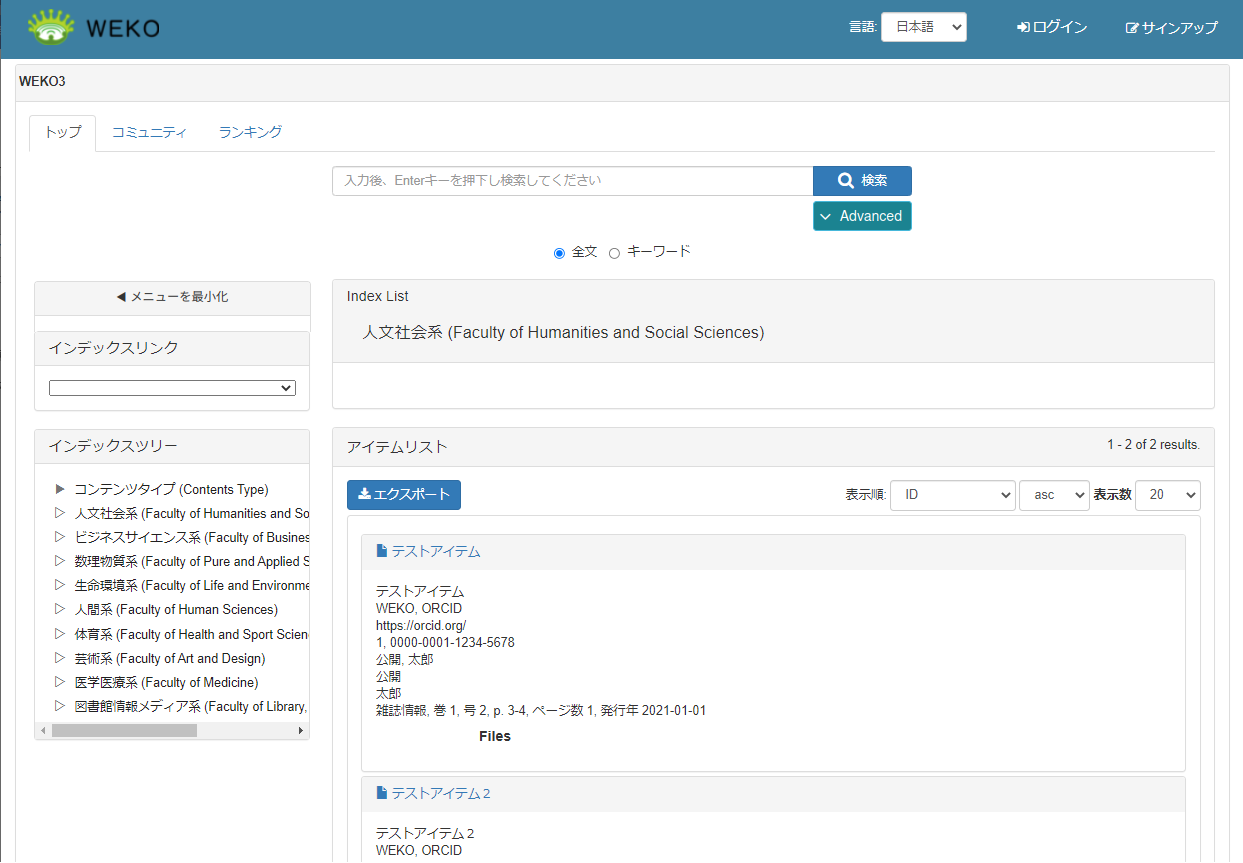Open the テストアイテム２ item link
Image resolution: width=1243 pixels, height=863 pixels.
pos(441,793)
